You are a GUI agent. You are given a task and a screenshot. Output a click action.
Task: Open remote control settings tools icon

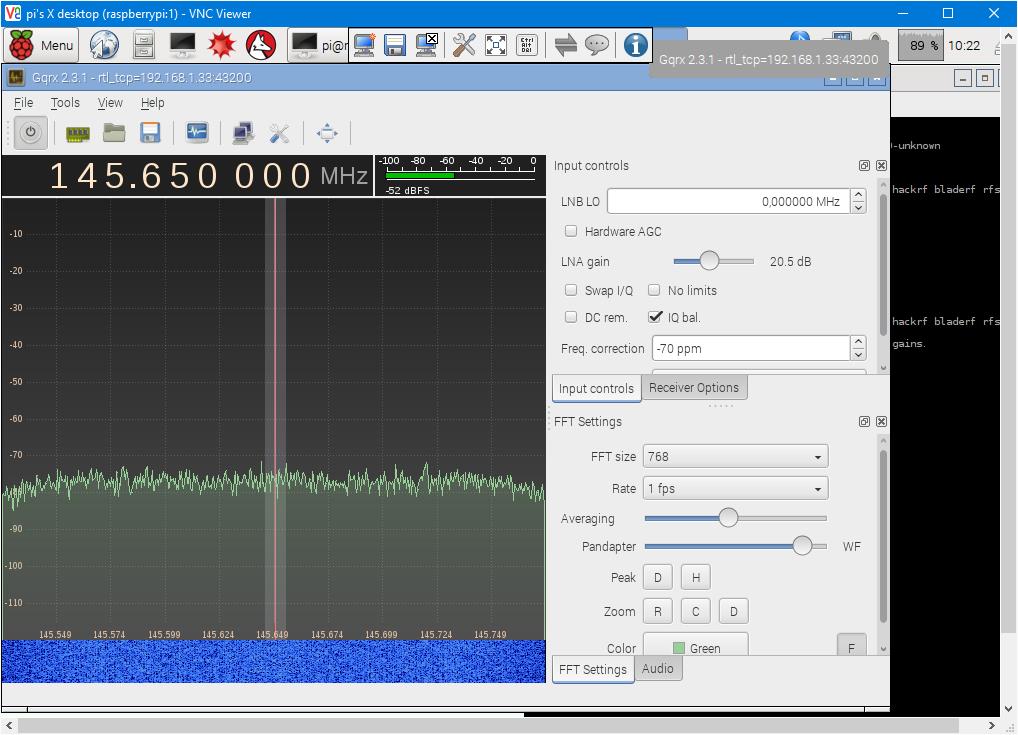coord(279,133)
